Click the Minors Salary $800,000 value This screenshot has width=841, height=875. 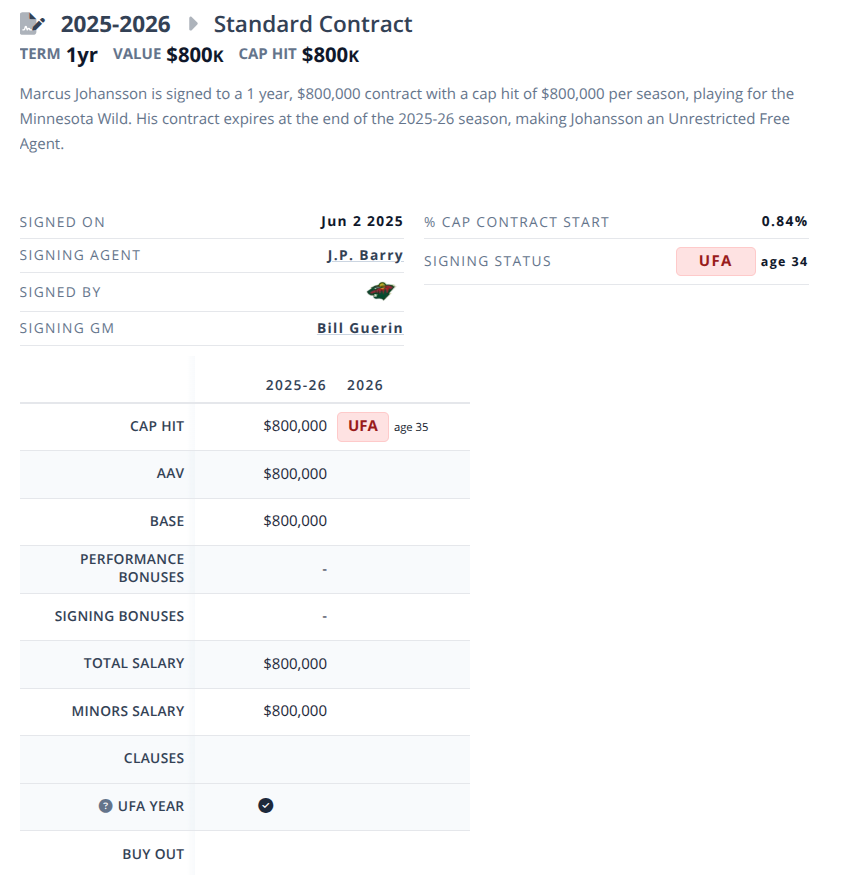(295, 711)
